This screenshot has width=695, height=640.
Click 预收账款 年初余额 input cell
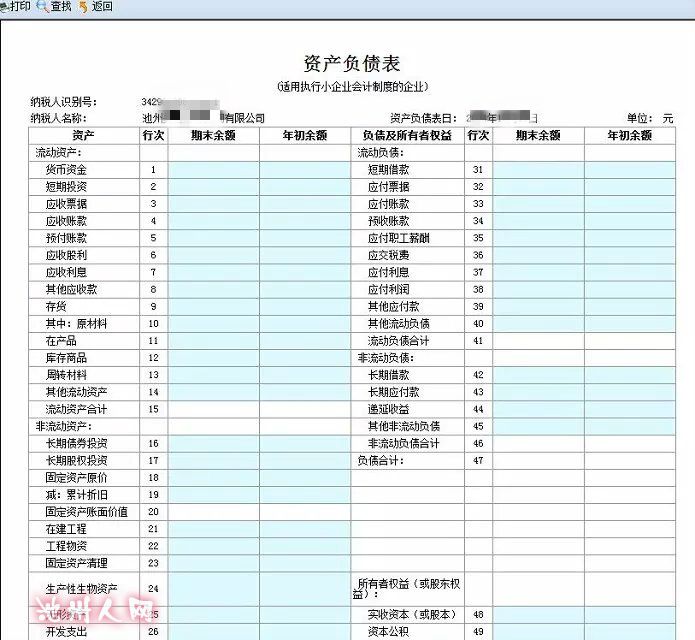[630, 221]
